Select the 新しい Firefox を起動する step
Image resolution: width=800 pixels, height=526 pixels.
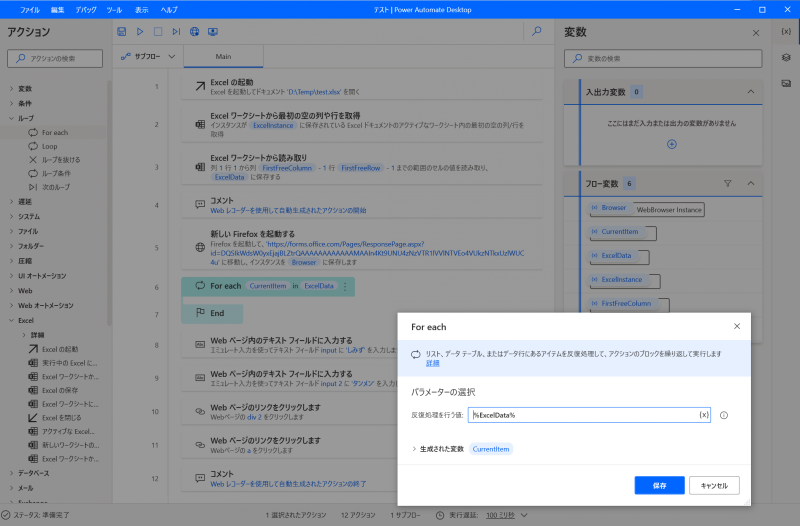click(362, 247)
